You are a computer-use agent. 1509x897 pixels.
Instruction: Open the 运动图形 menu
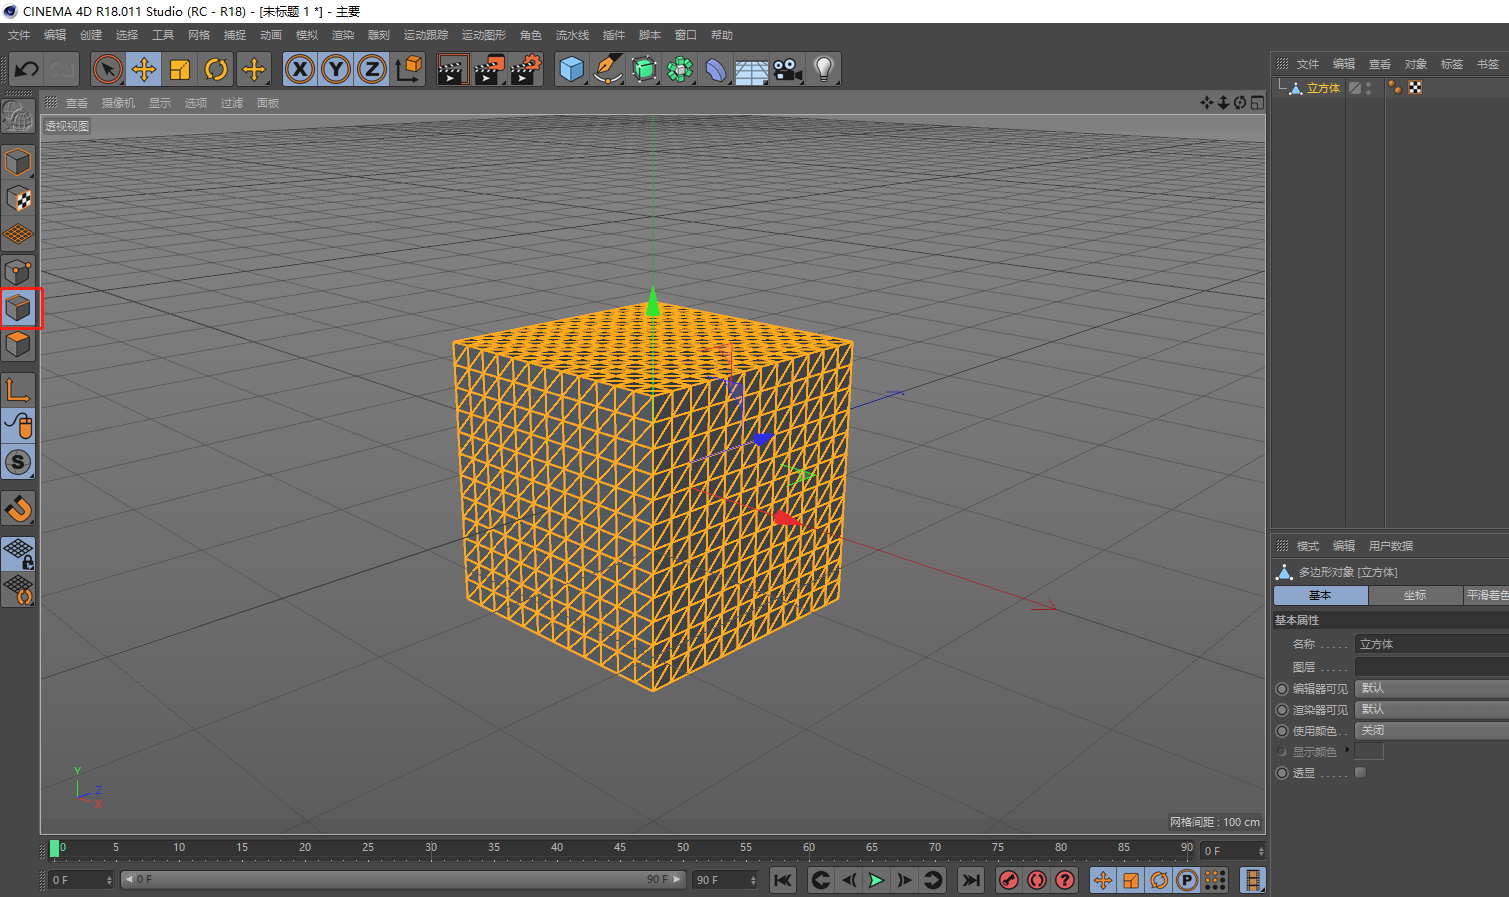pos(484,35)
